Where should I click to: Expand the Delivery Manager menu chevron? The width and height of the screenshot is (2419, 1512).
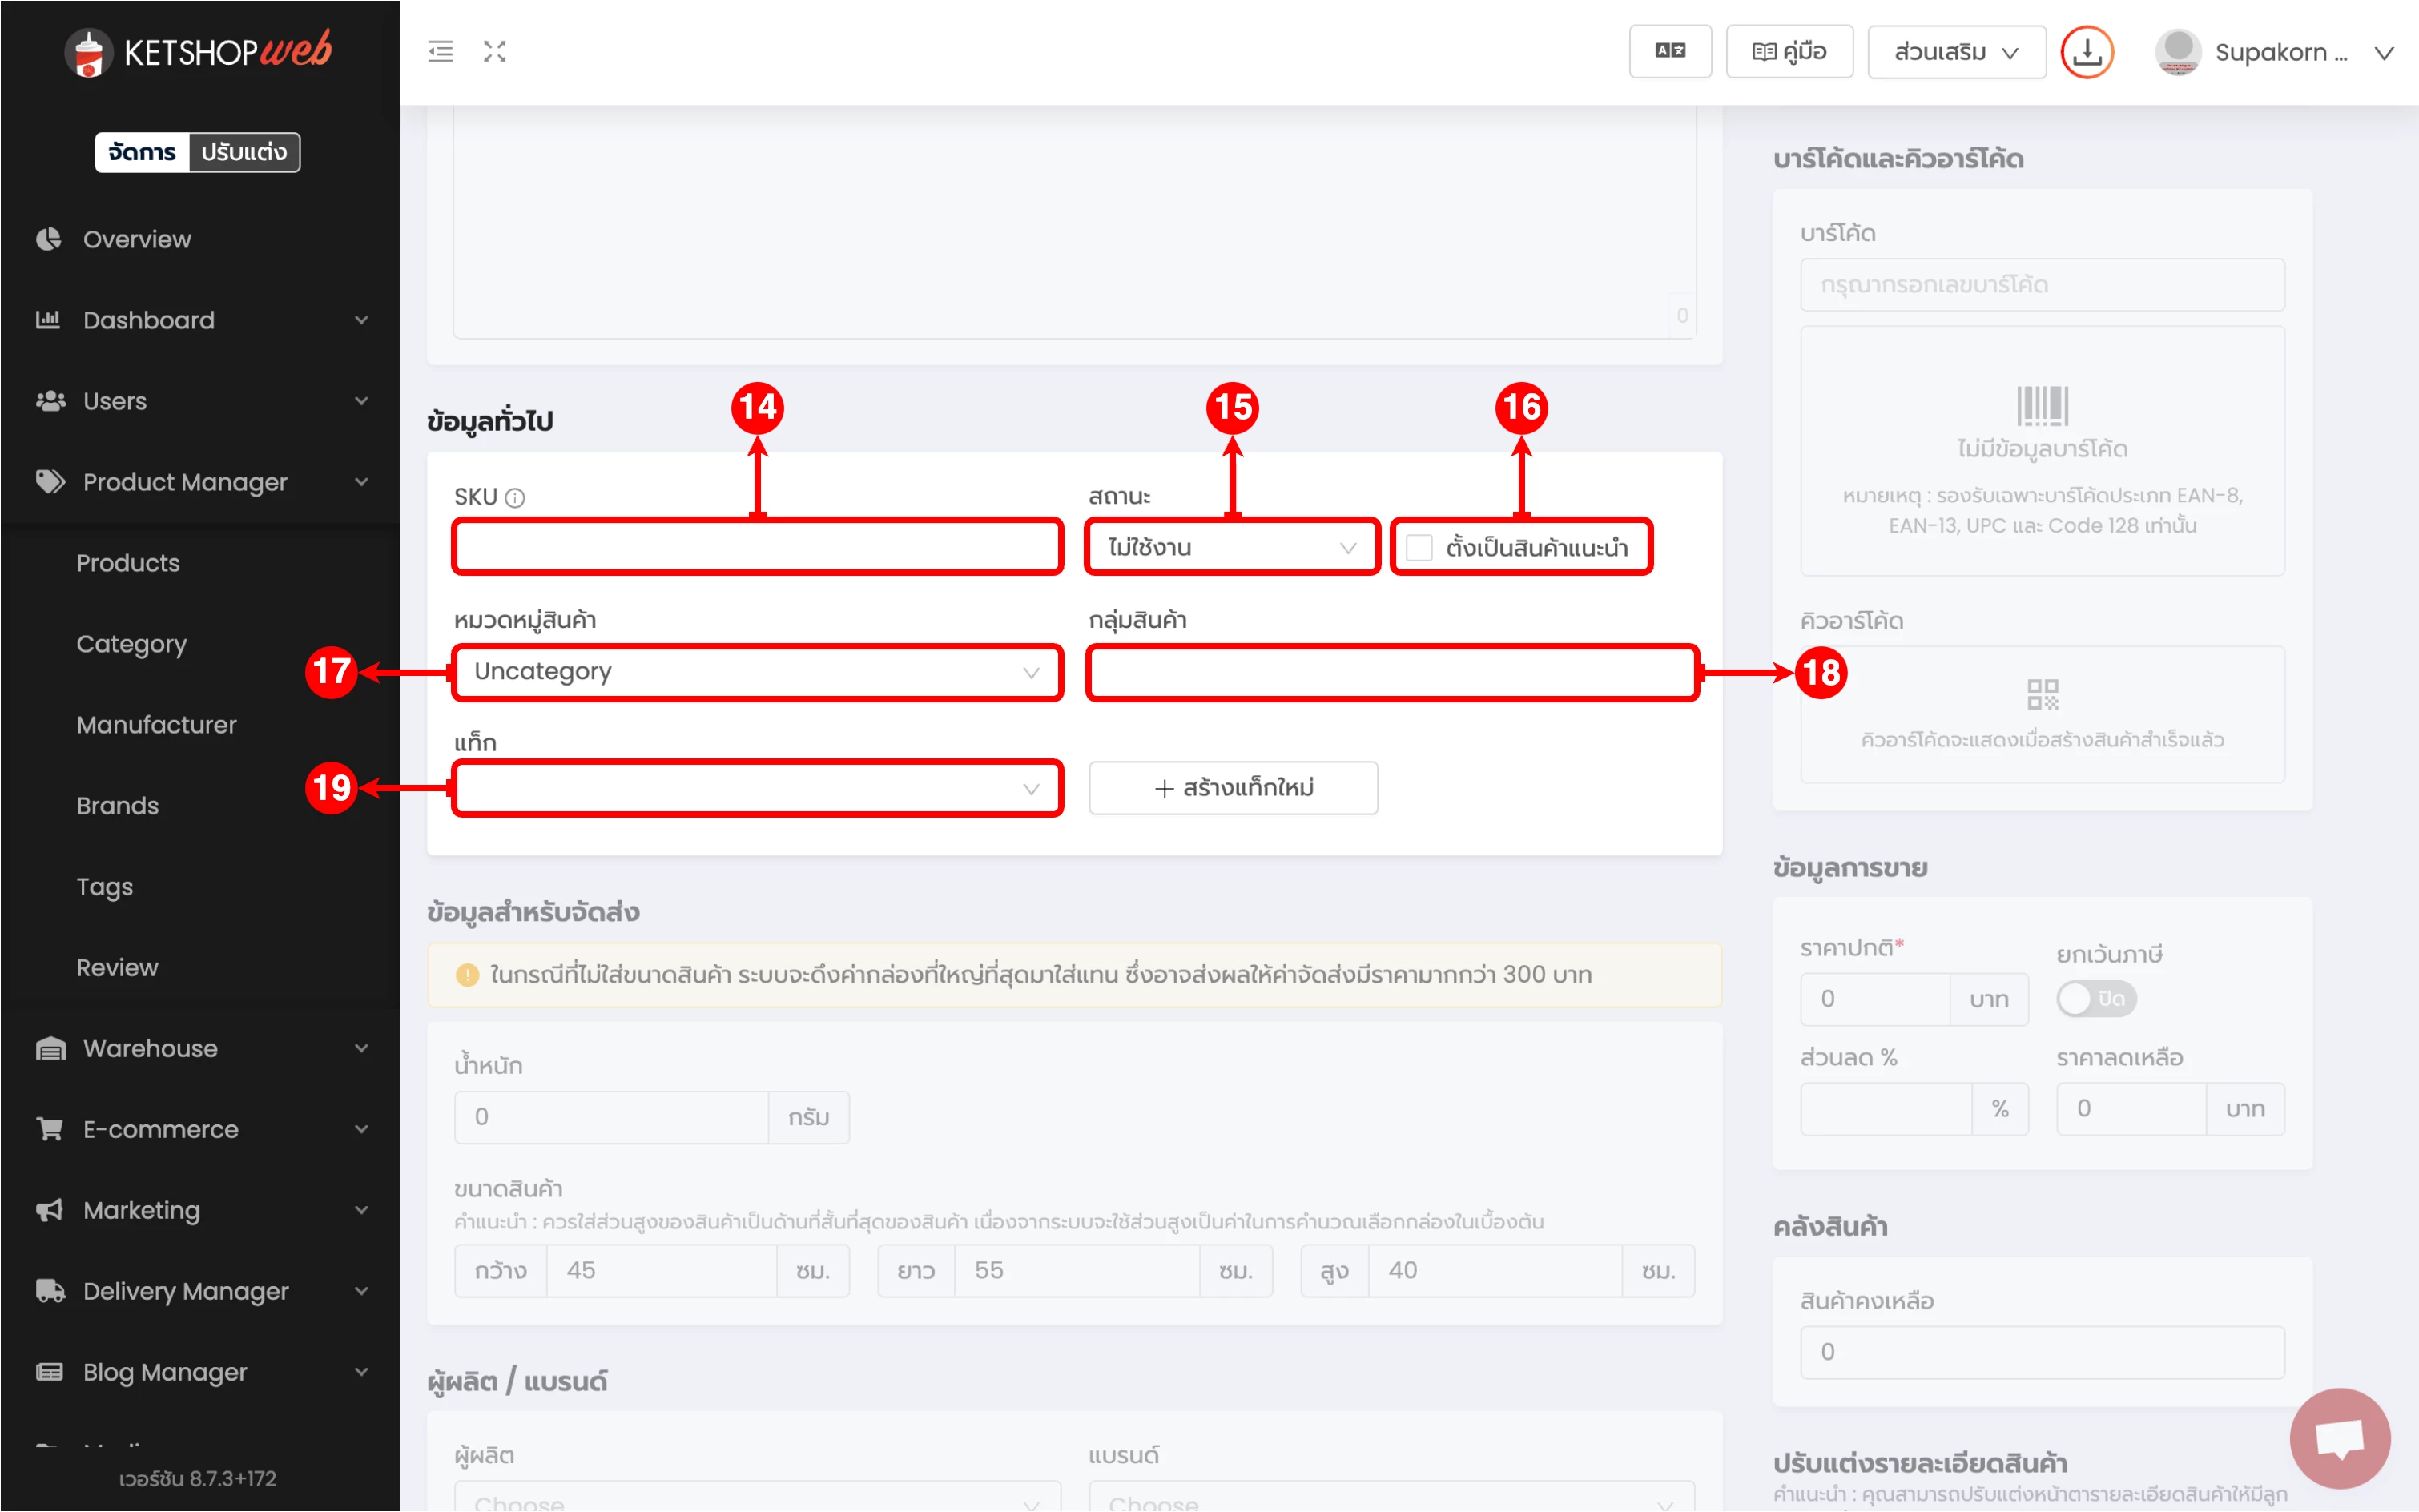tap(361, 1291)
